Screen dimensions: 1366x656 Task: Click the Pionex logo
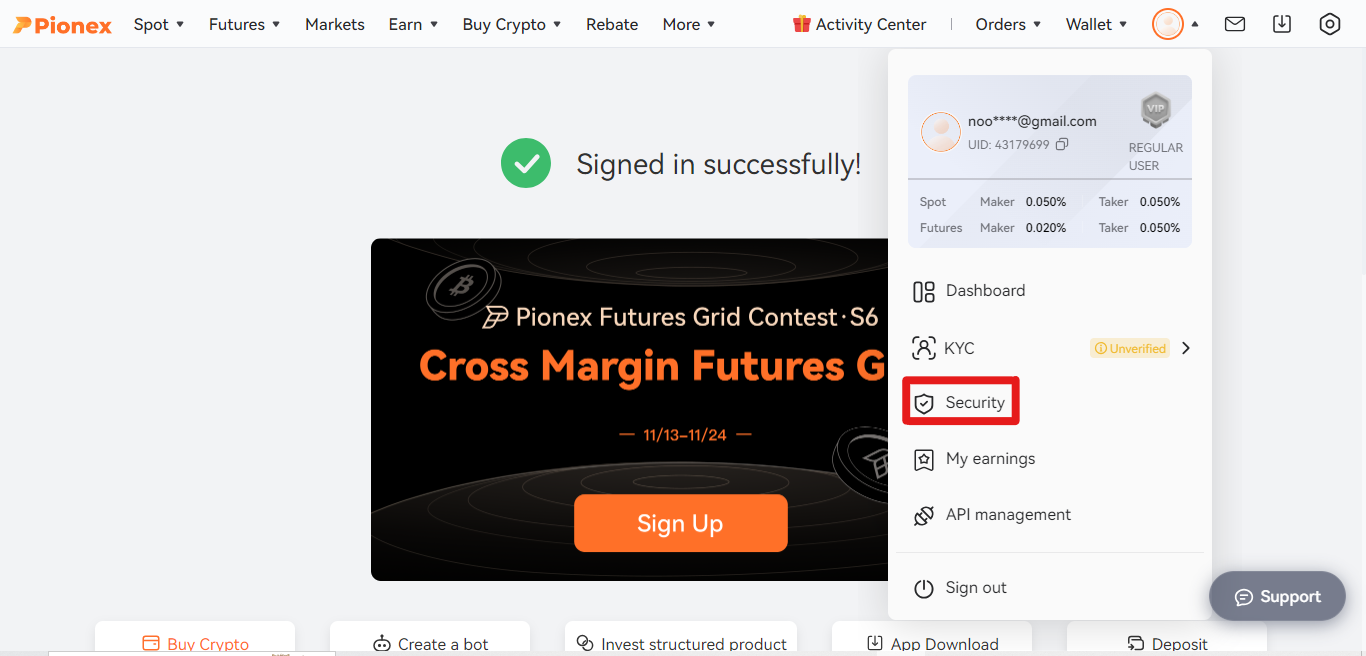(62, 25)
